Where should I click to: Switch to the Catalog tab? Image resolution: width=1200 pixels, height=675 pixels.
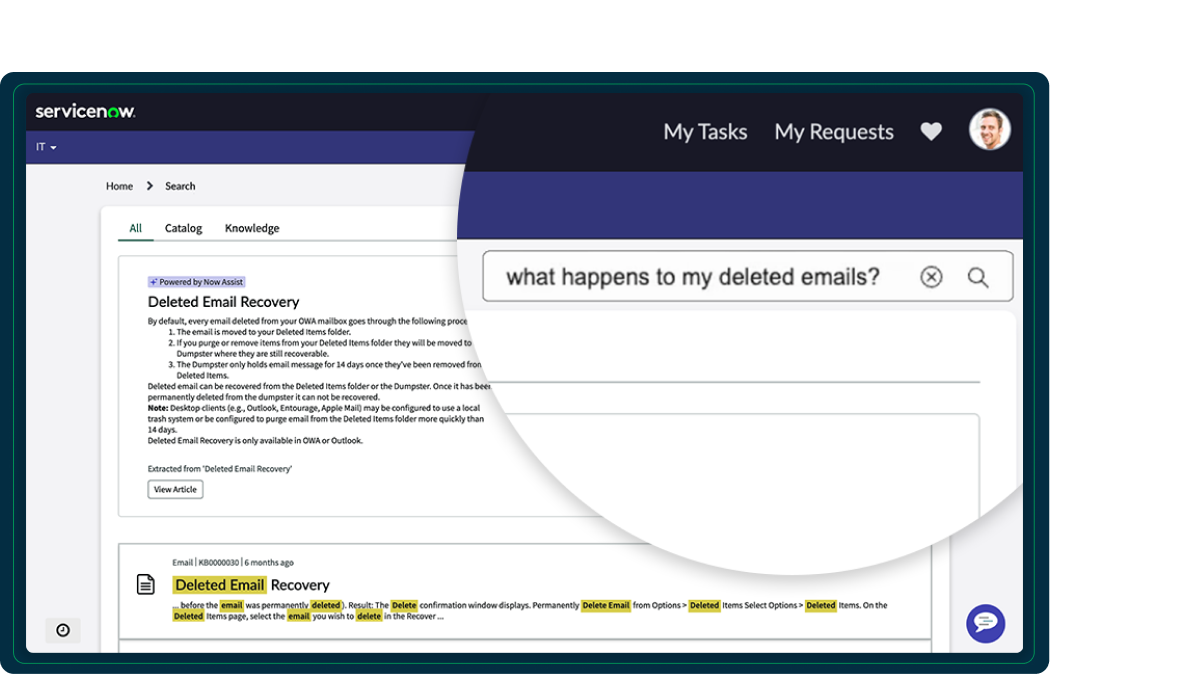[183, 228]
